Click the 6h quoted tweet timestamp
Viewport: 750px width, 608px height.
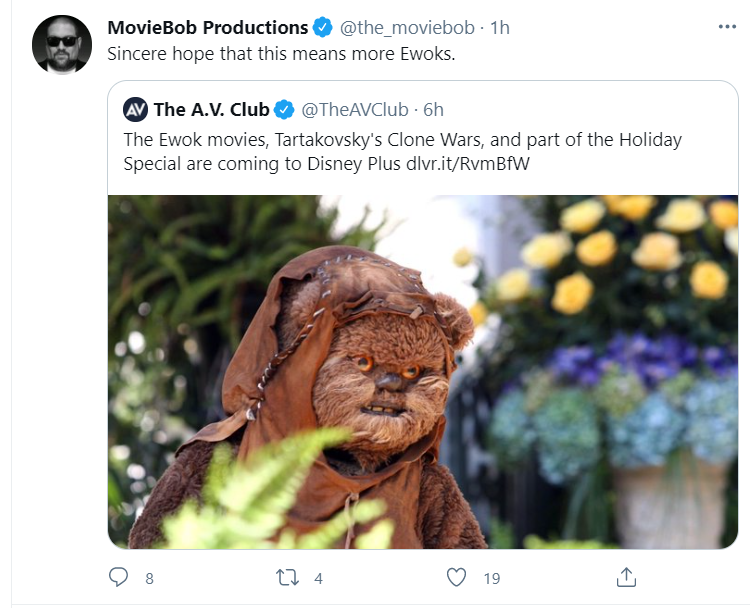coord(433,110)
